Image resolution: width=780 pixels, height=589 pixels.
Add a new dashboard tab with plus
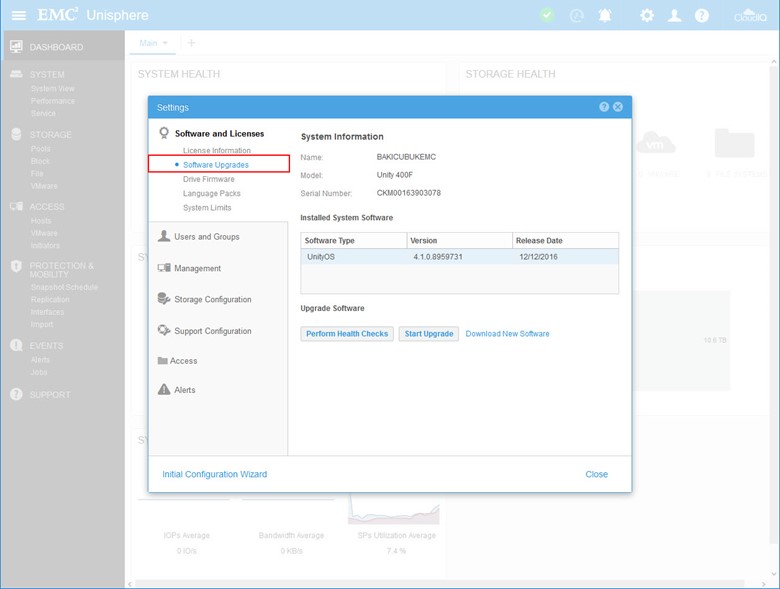(191, 43)
